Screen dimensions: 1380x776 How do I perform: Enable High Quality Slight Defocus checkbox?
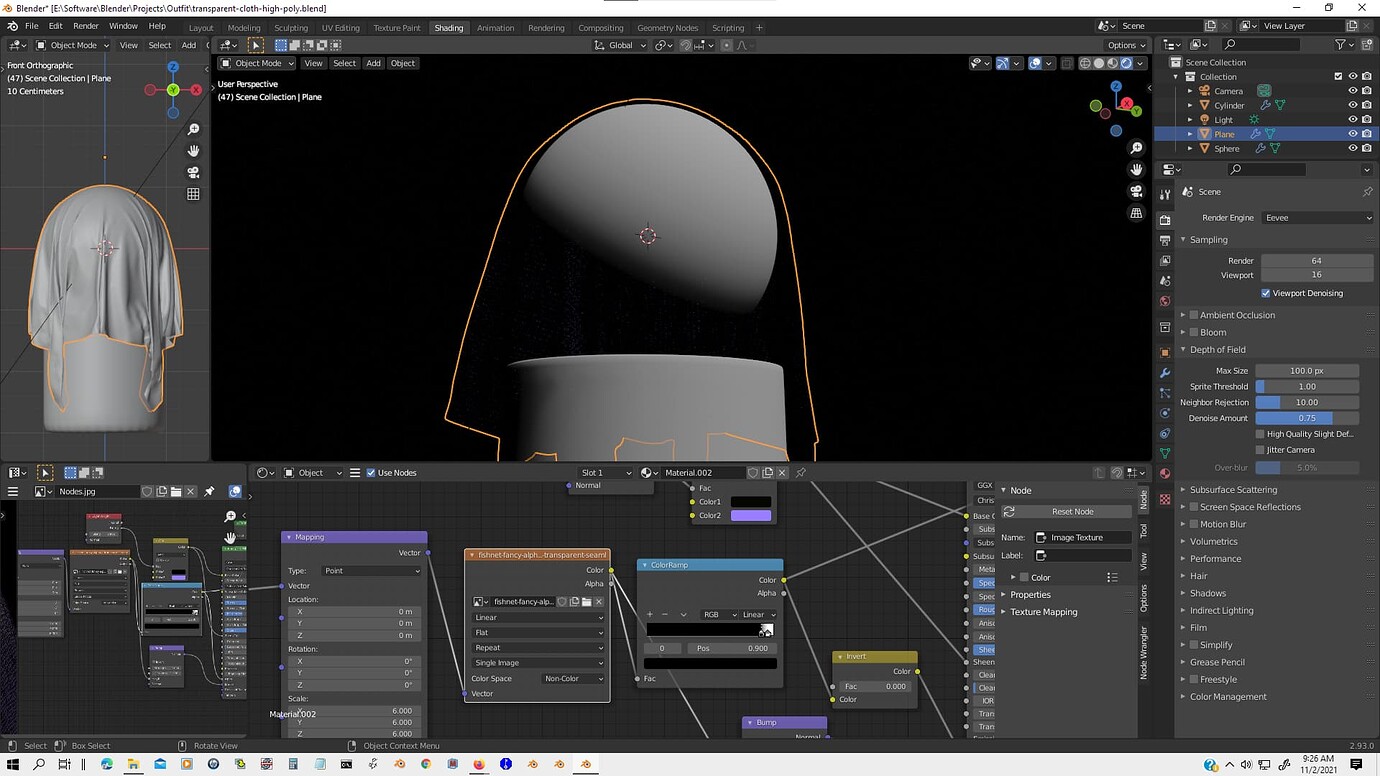pos(1260,434)
